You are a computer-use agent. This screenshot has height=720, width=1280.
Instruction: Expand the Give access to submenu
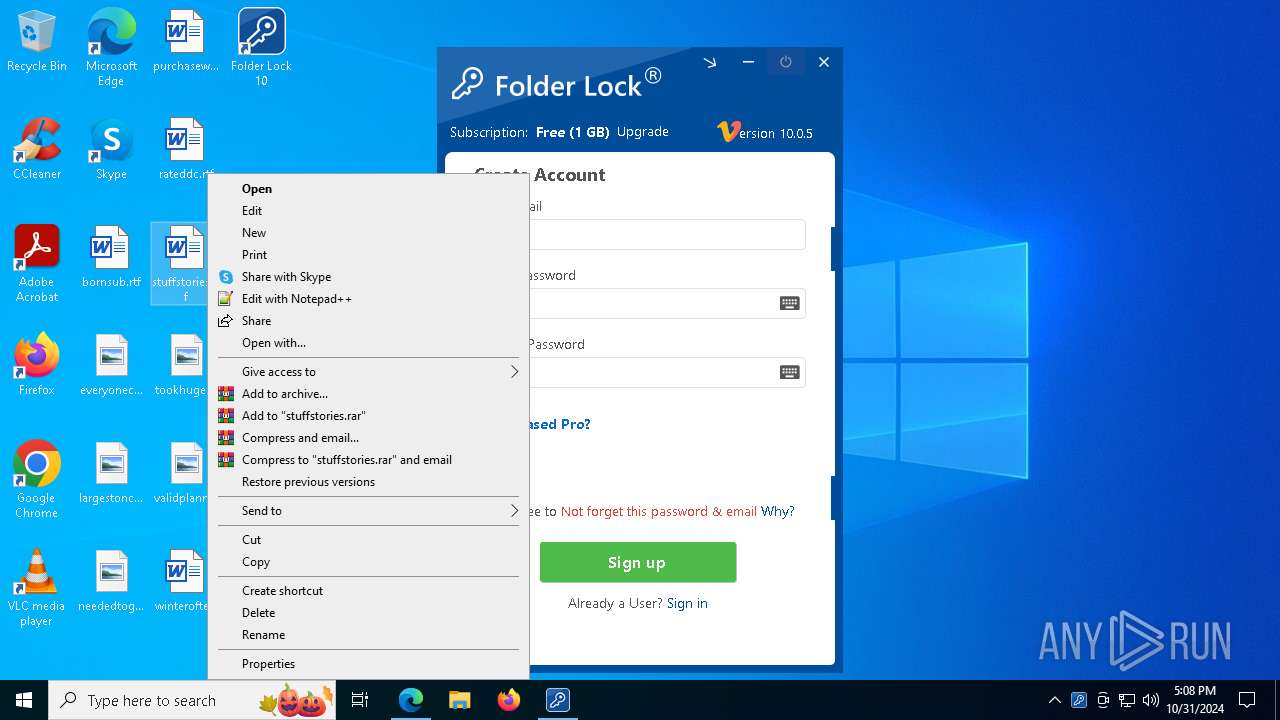(368, 372)
